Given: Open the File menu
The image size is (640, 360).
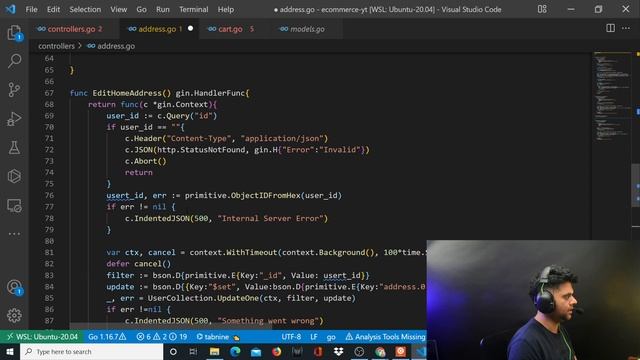Looking at the screenshot, I should [x=31, y=9].
